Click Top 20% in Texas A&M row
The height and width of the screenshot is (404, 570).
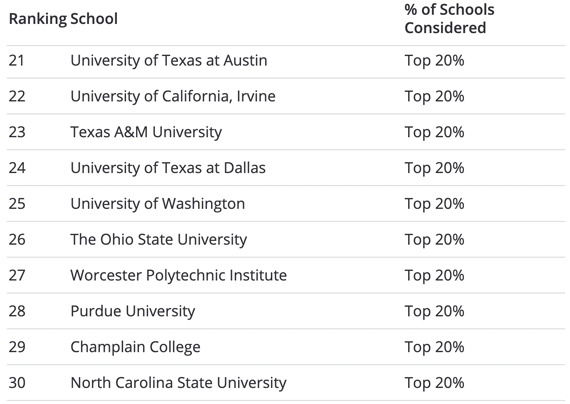(x=434, y=132)
